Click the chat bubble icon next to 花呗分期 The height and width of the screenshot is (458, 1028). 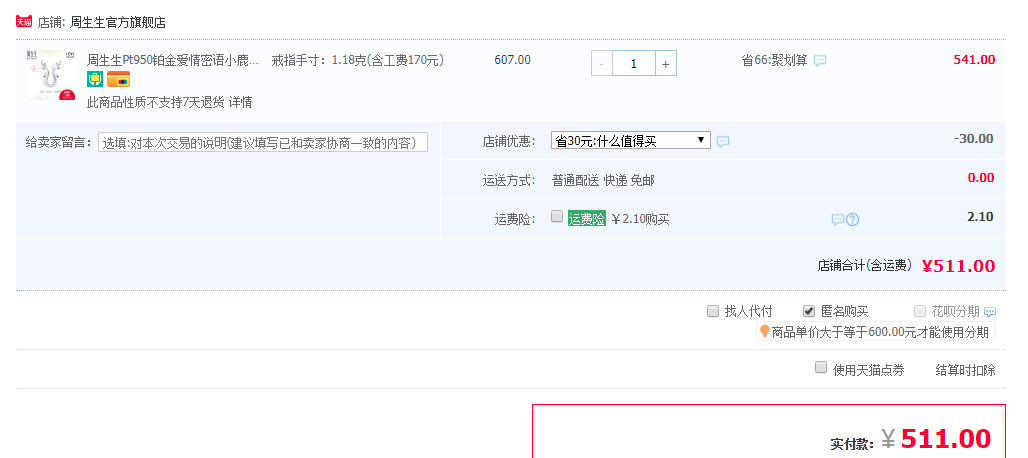990,311
